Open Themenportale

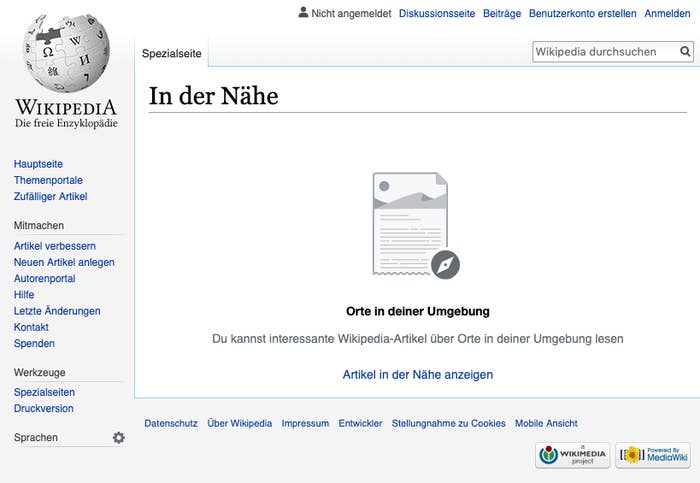tap(48, 180)
